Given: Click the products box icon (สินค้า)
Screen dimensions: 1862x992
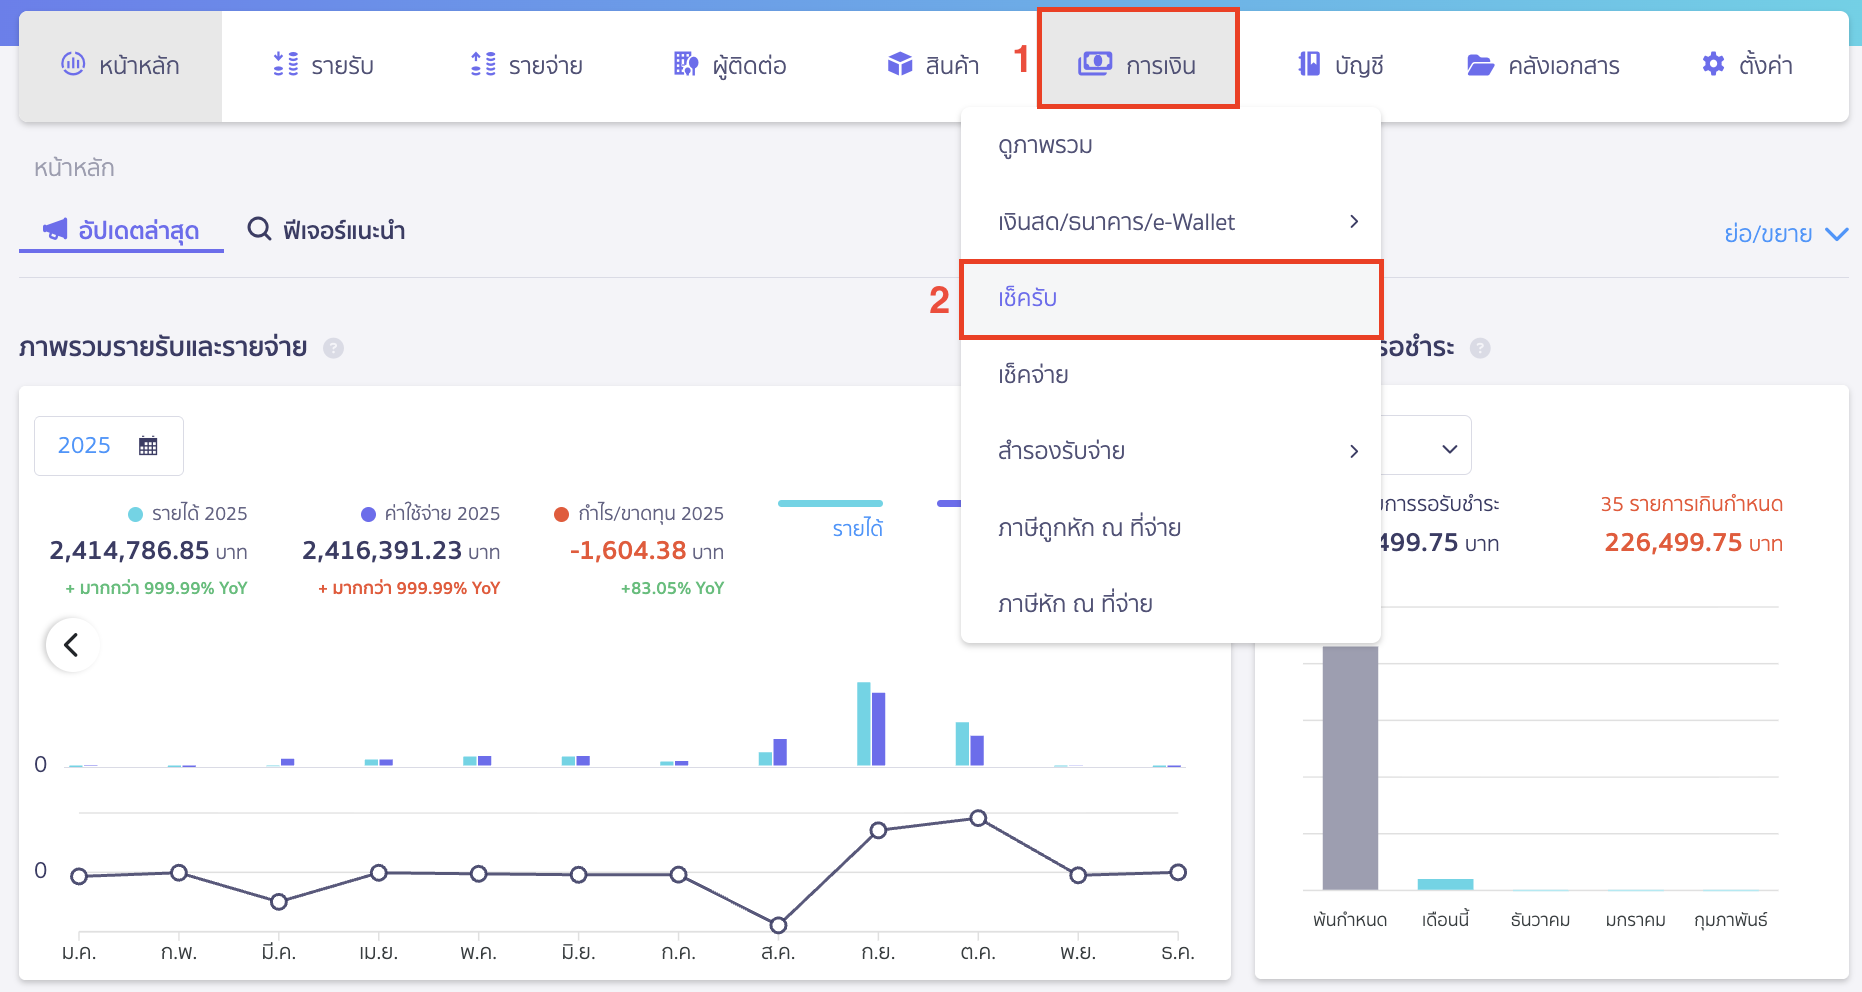Looking at the screenshot, I should (900, 65).
